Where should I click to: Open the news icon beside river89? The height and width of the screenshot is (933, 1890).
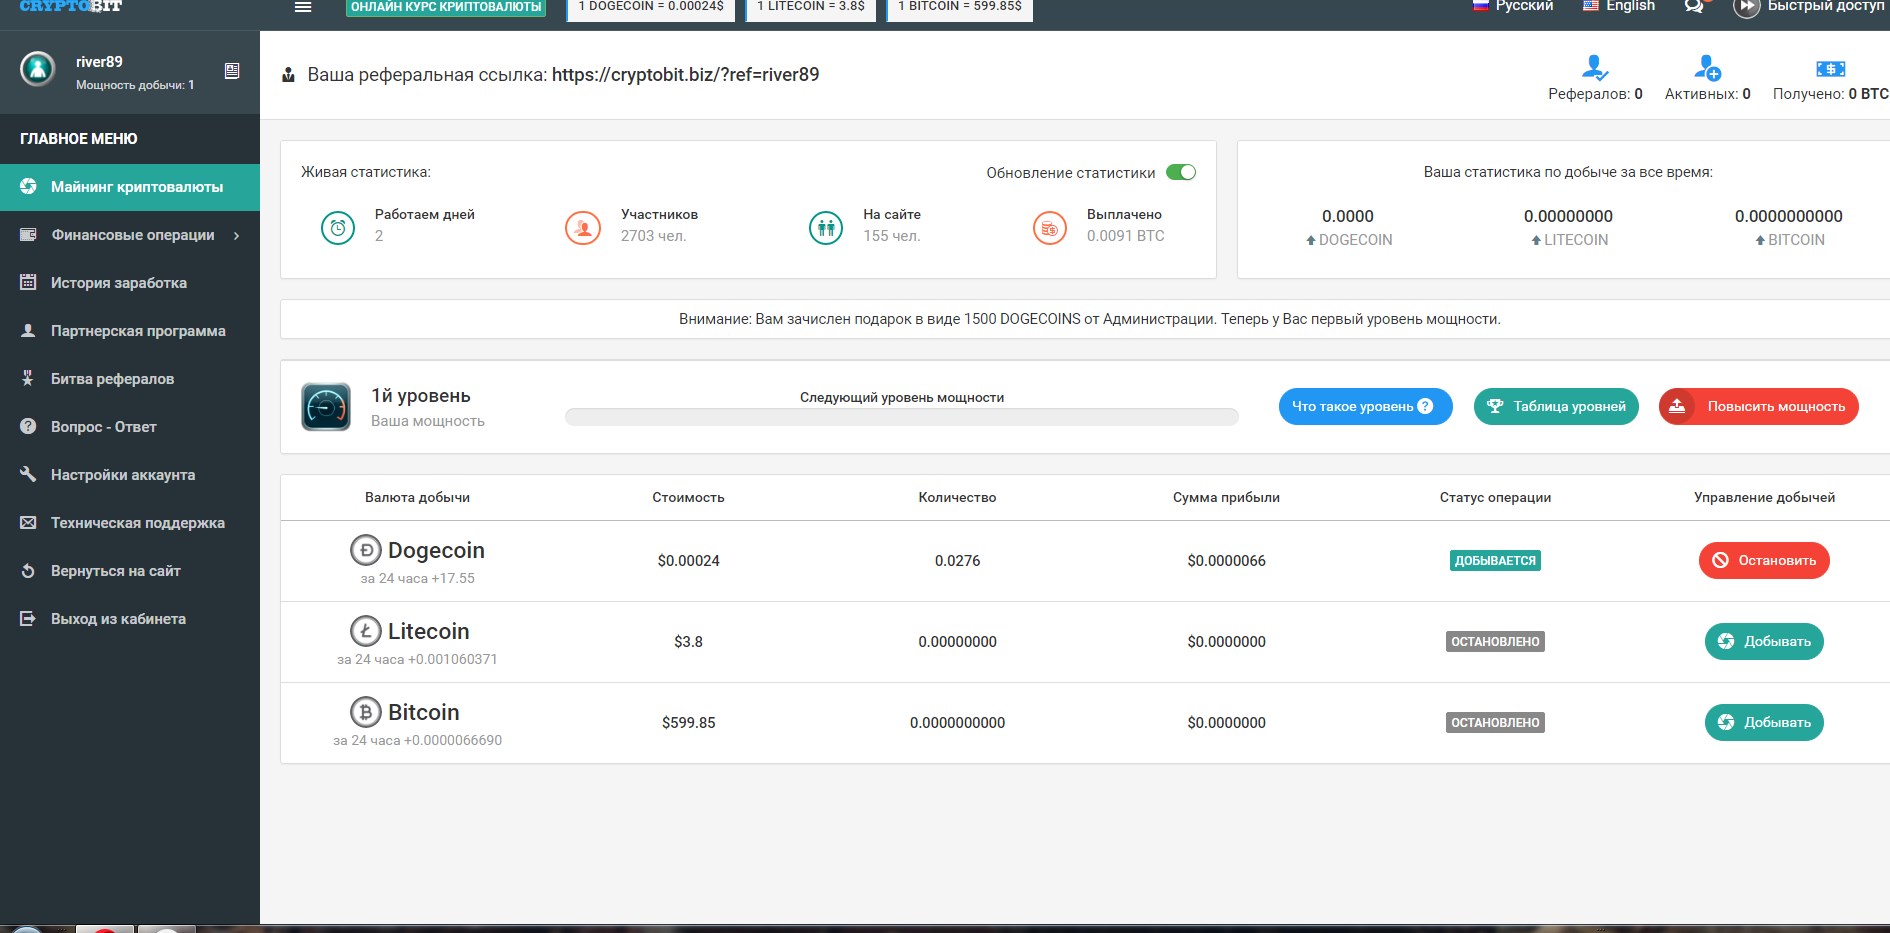pyautogui.click(x=232, y=71)
